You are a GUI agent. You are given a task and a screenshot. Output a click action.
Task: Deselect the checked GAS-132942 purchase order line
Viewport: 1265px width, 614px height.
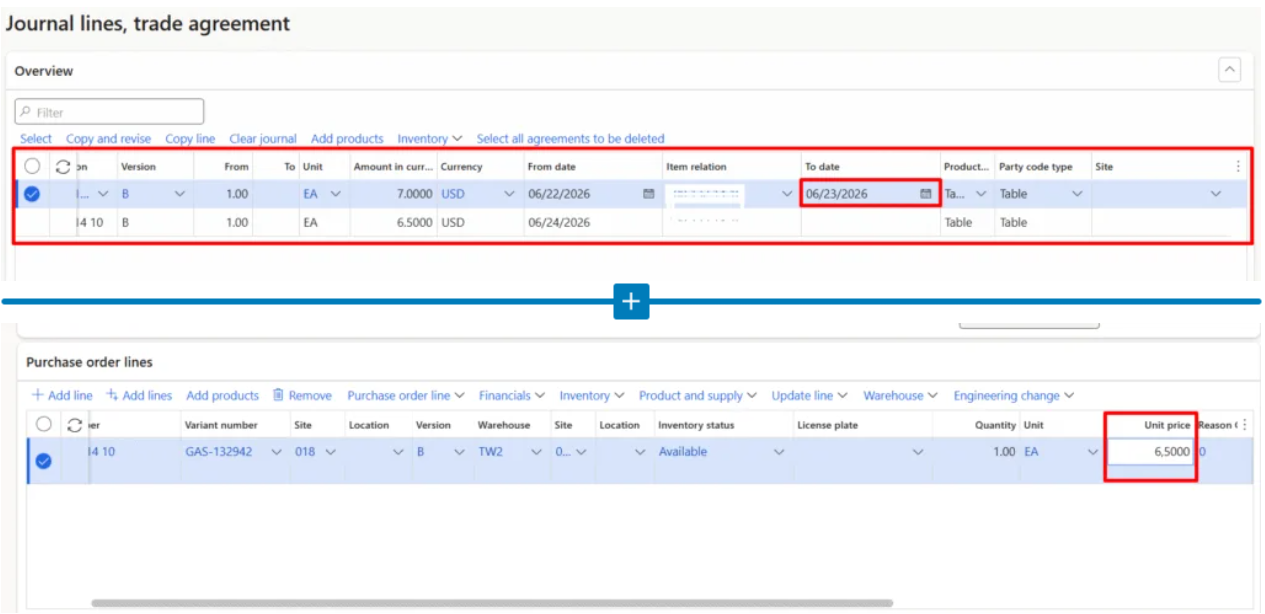click(43, 461)
